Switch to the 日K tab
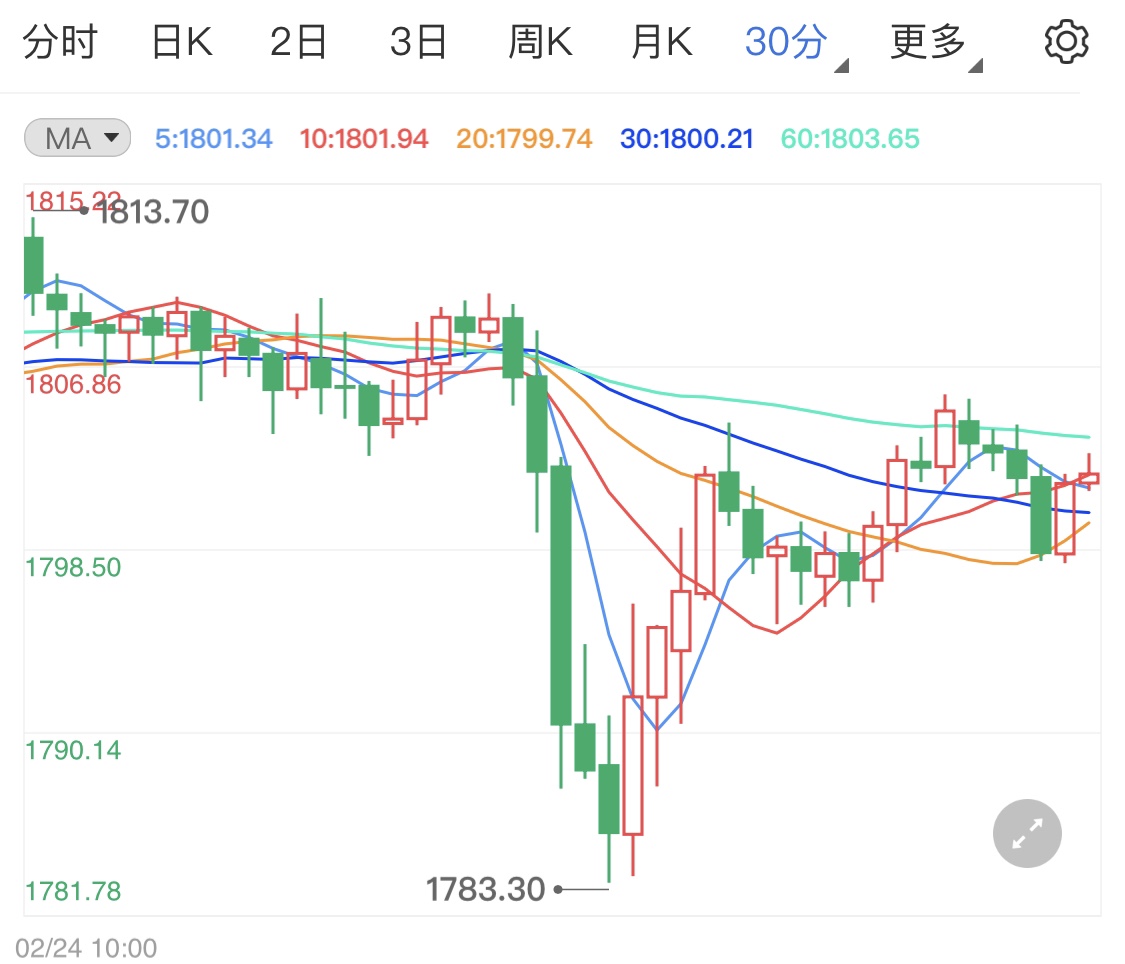Image resolution: width=1125 pixels, height=964 pixels. pos(180,41)
